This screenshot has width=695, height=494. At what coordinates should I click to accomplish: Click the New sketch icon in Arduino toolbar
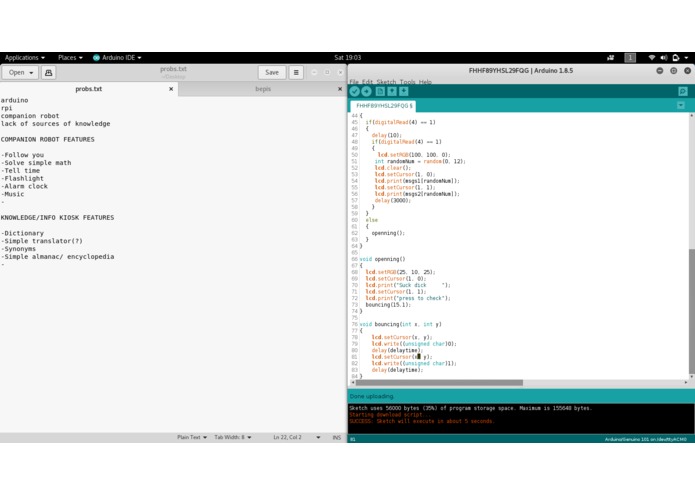(380, 91)
